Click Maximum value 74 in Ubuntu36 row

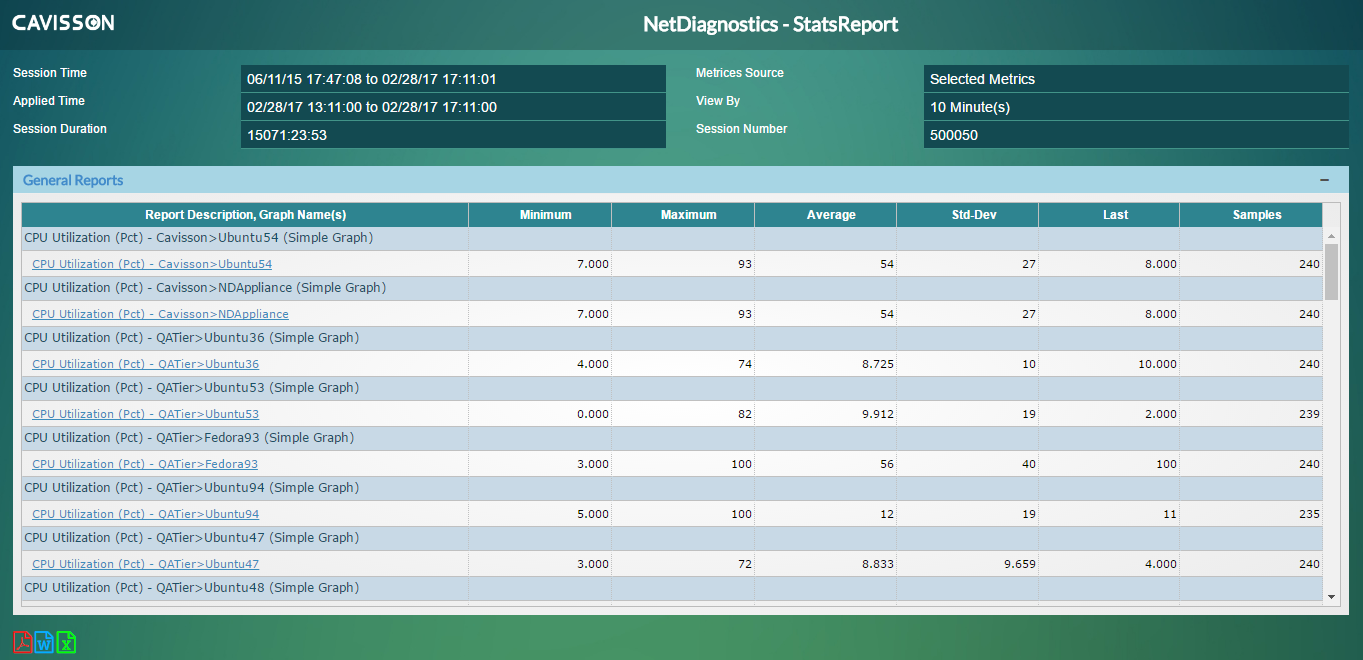click(x=745, y=364)
